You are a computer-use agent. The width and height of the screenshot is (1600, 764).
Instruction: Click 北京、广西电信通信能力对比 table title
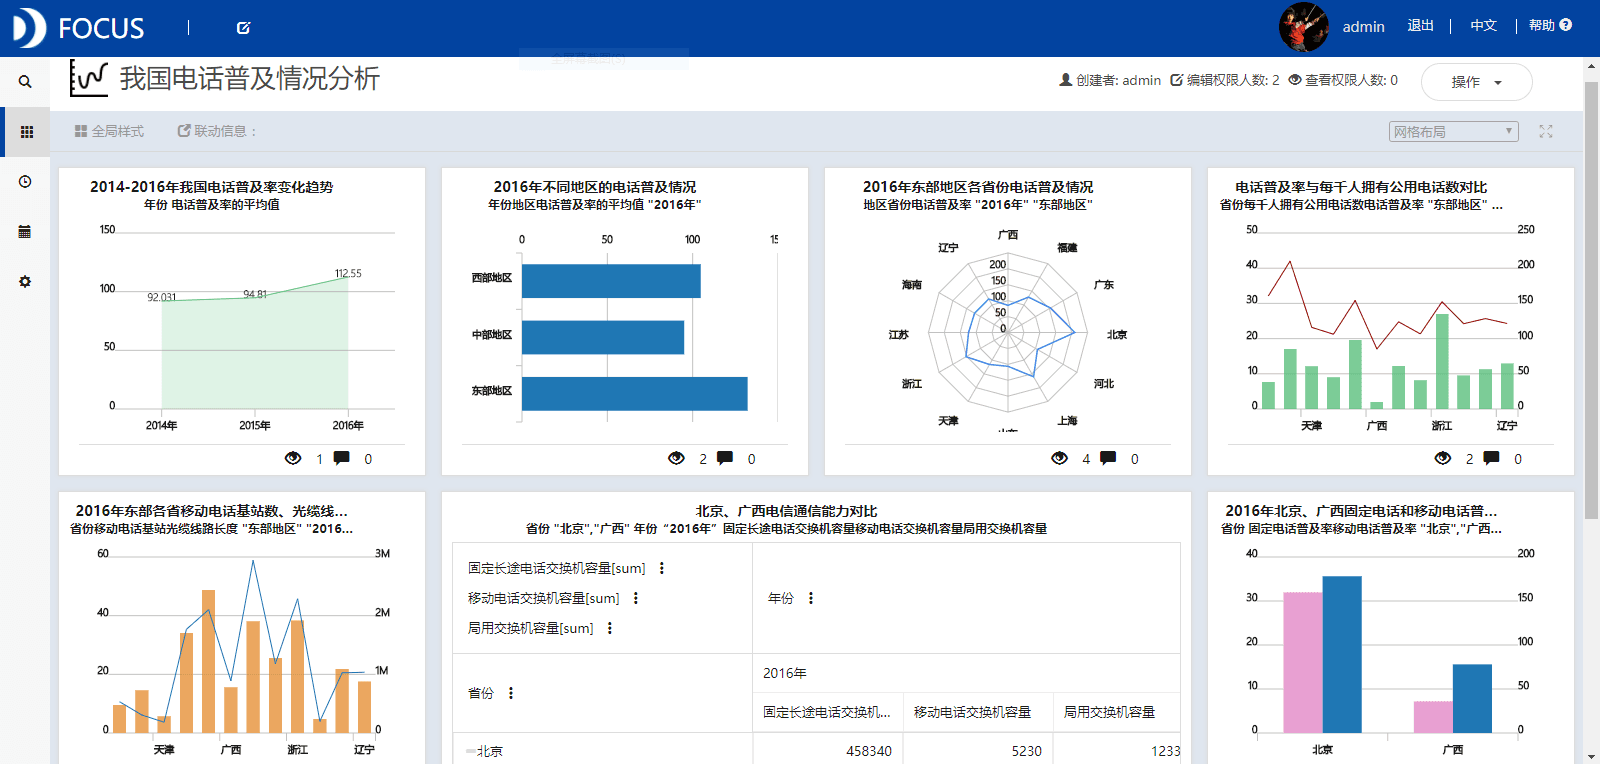(x=786, y=511)
